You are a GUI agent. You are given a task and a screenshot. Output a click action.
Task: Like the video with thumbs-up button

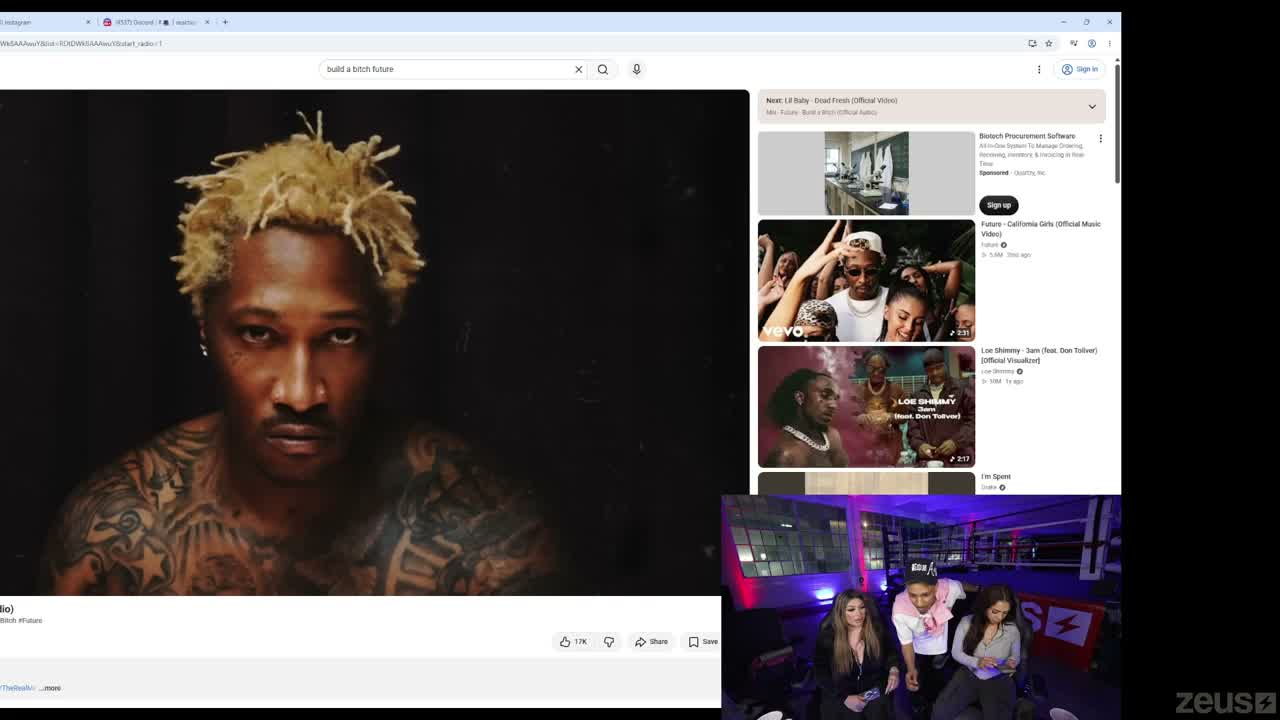coord(573,642)
